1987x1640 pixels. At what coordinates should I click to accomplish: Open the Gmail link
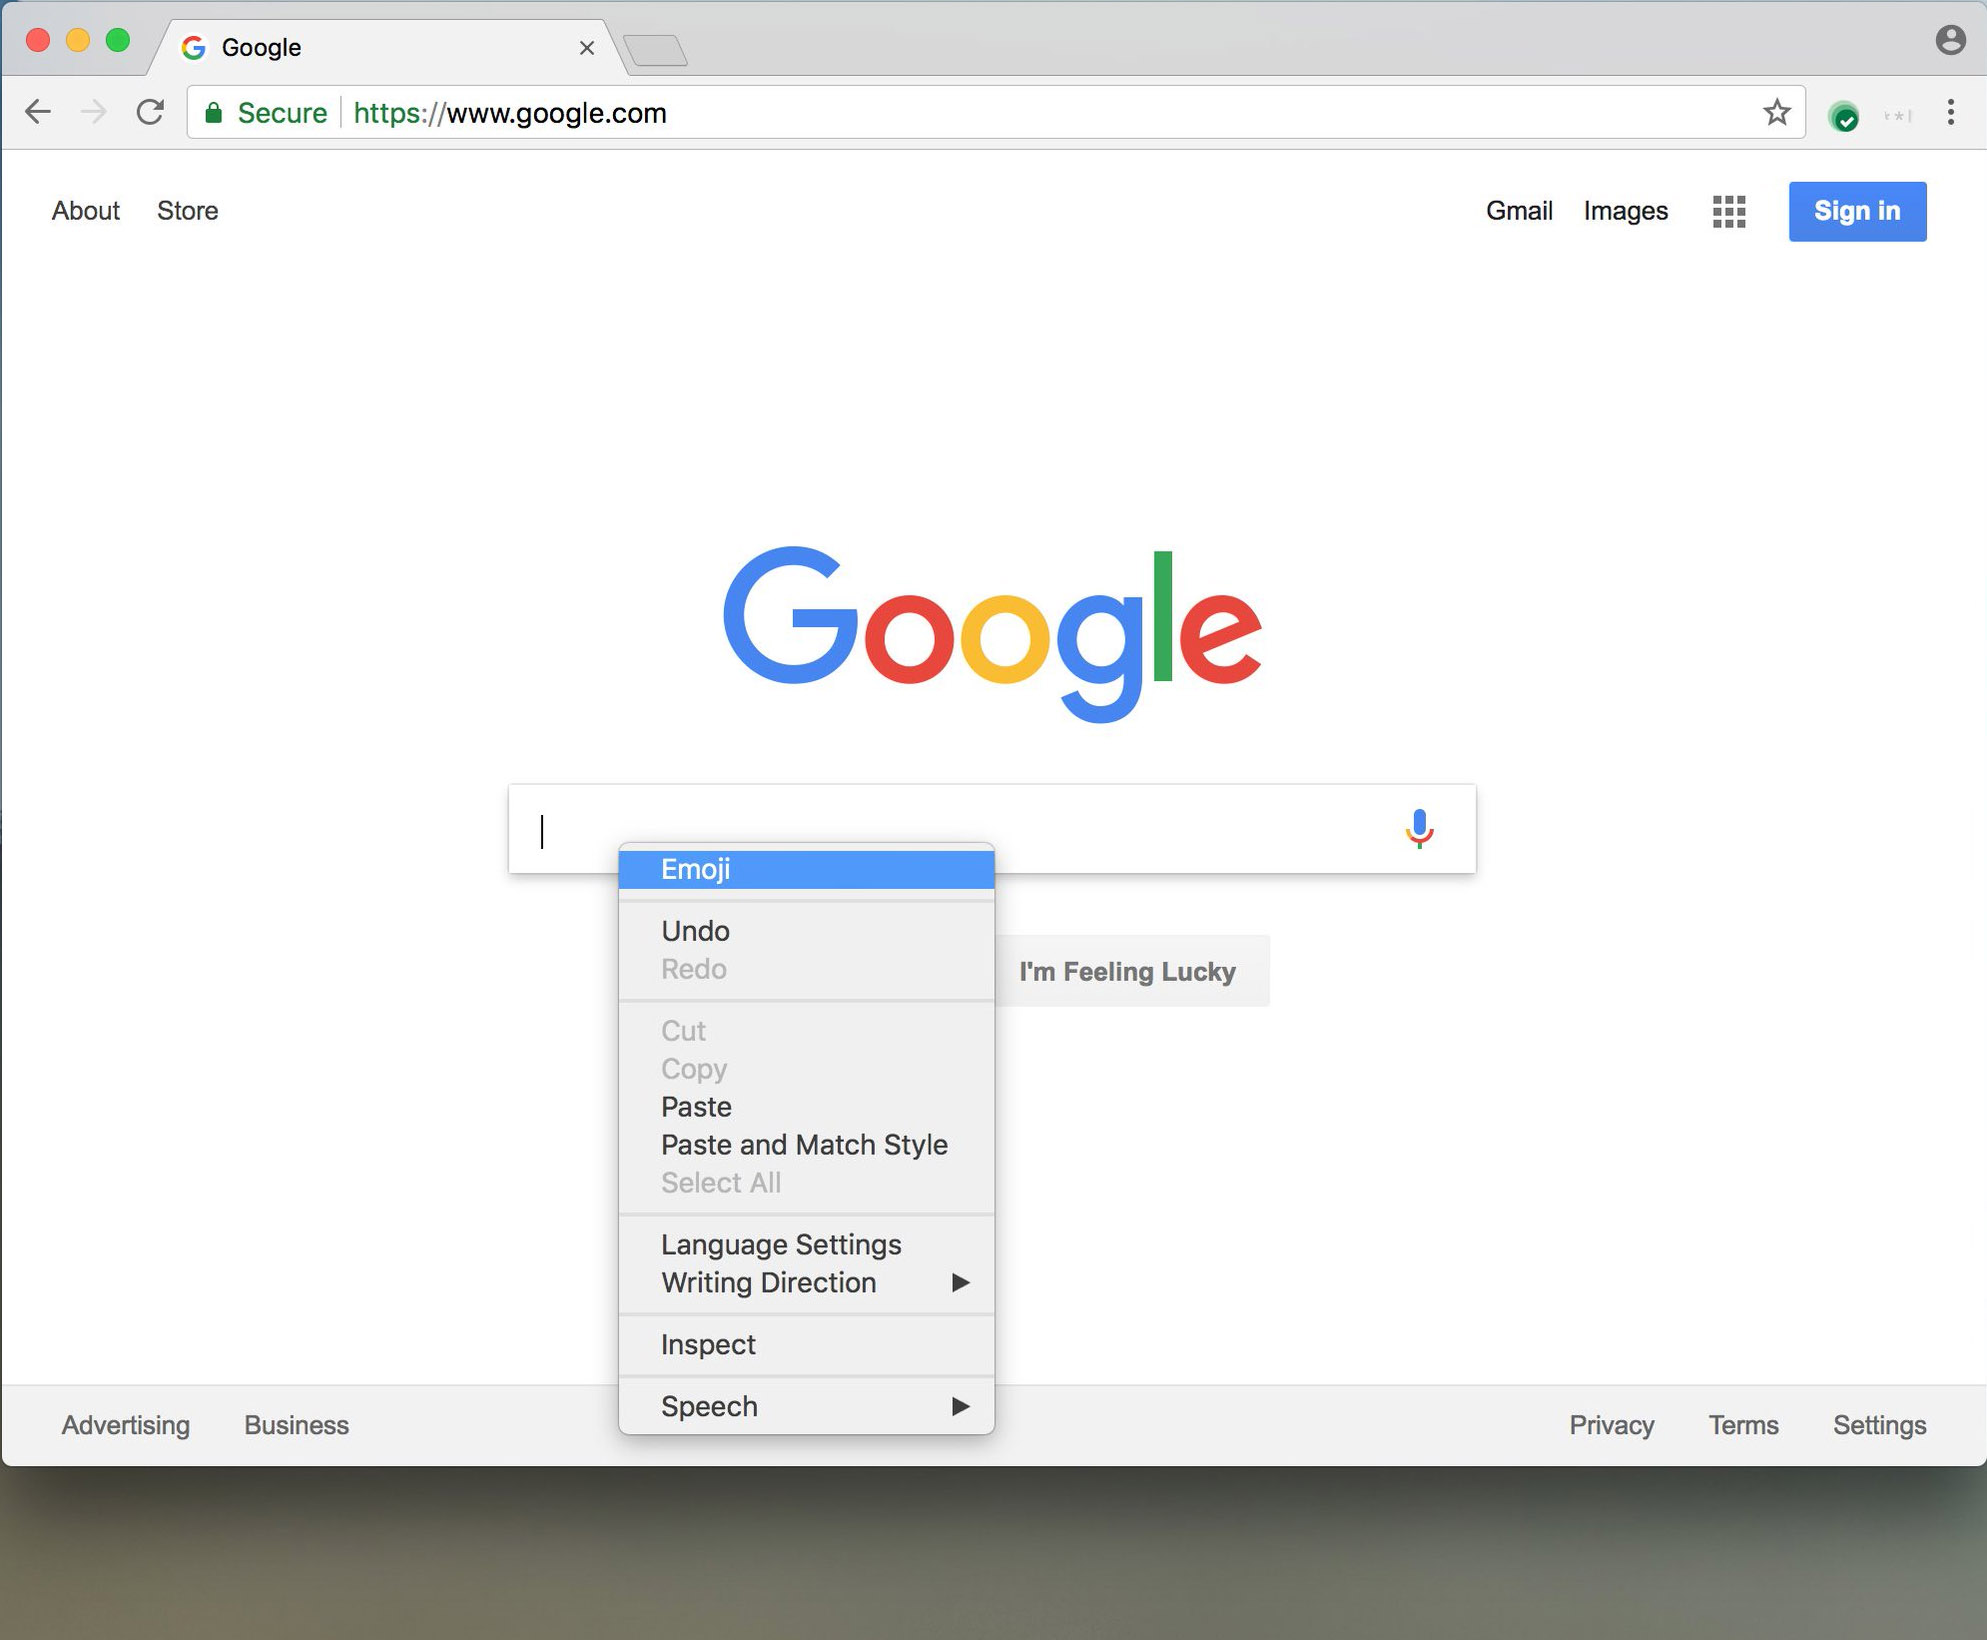[1519, 211]
